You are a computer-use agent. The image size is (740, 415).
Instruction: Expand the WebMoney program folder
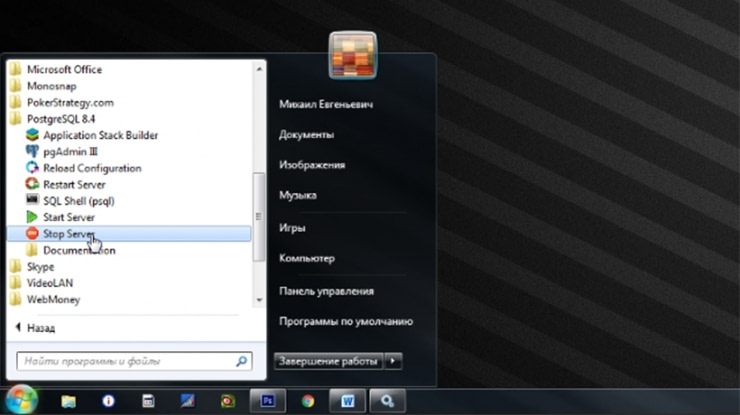click(53, 299)
